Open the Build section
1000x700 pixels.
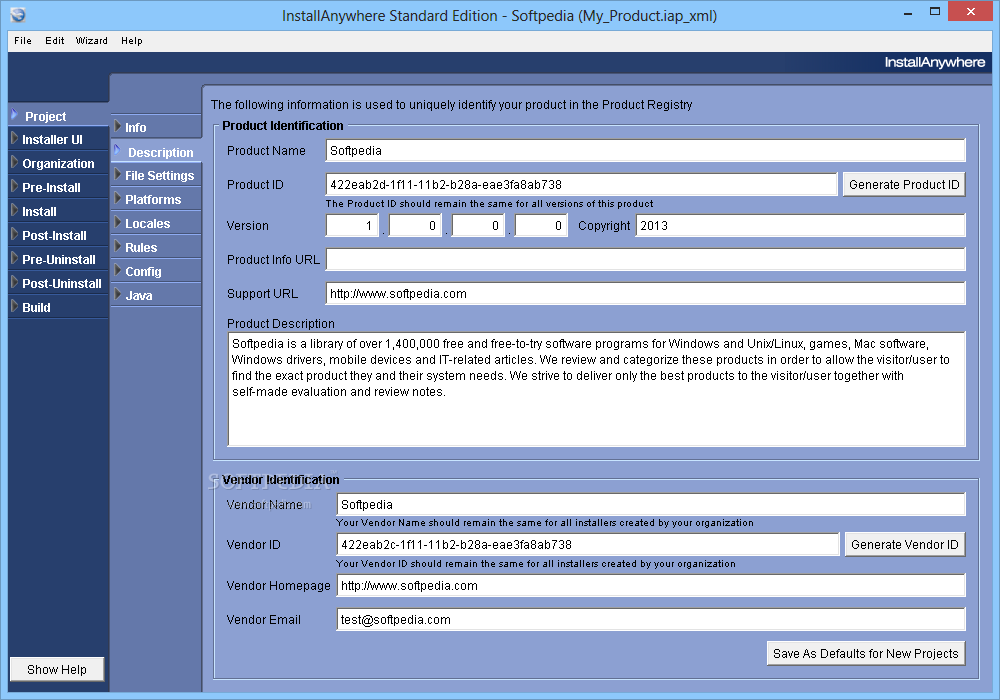coord(59,307)
